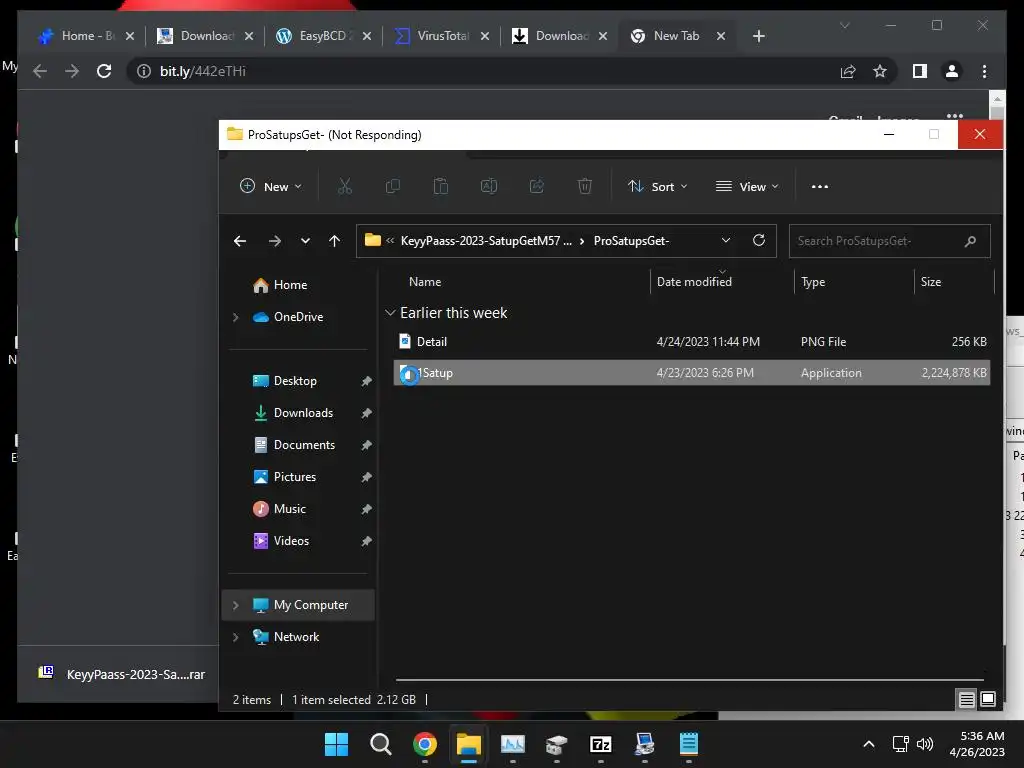Open the New dropdown in Explorer
The width and height of the screenshot is (1024, 768).
[270, 187]
